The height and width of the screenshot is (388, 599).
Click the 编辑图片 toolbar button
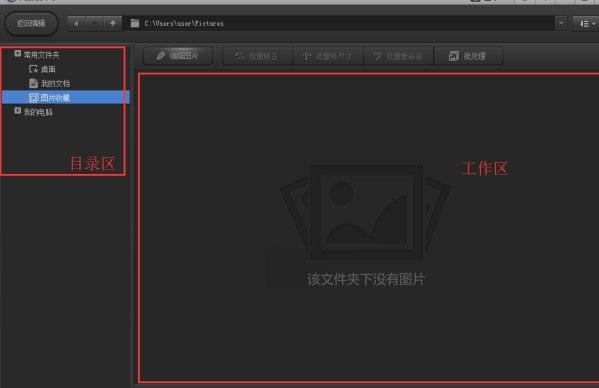pos(178,56)
